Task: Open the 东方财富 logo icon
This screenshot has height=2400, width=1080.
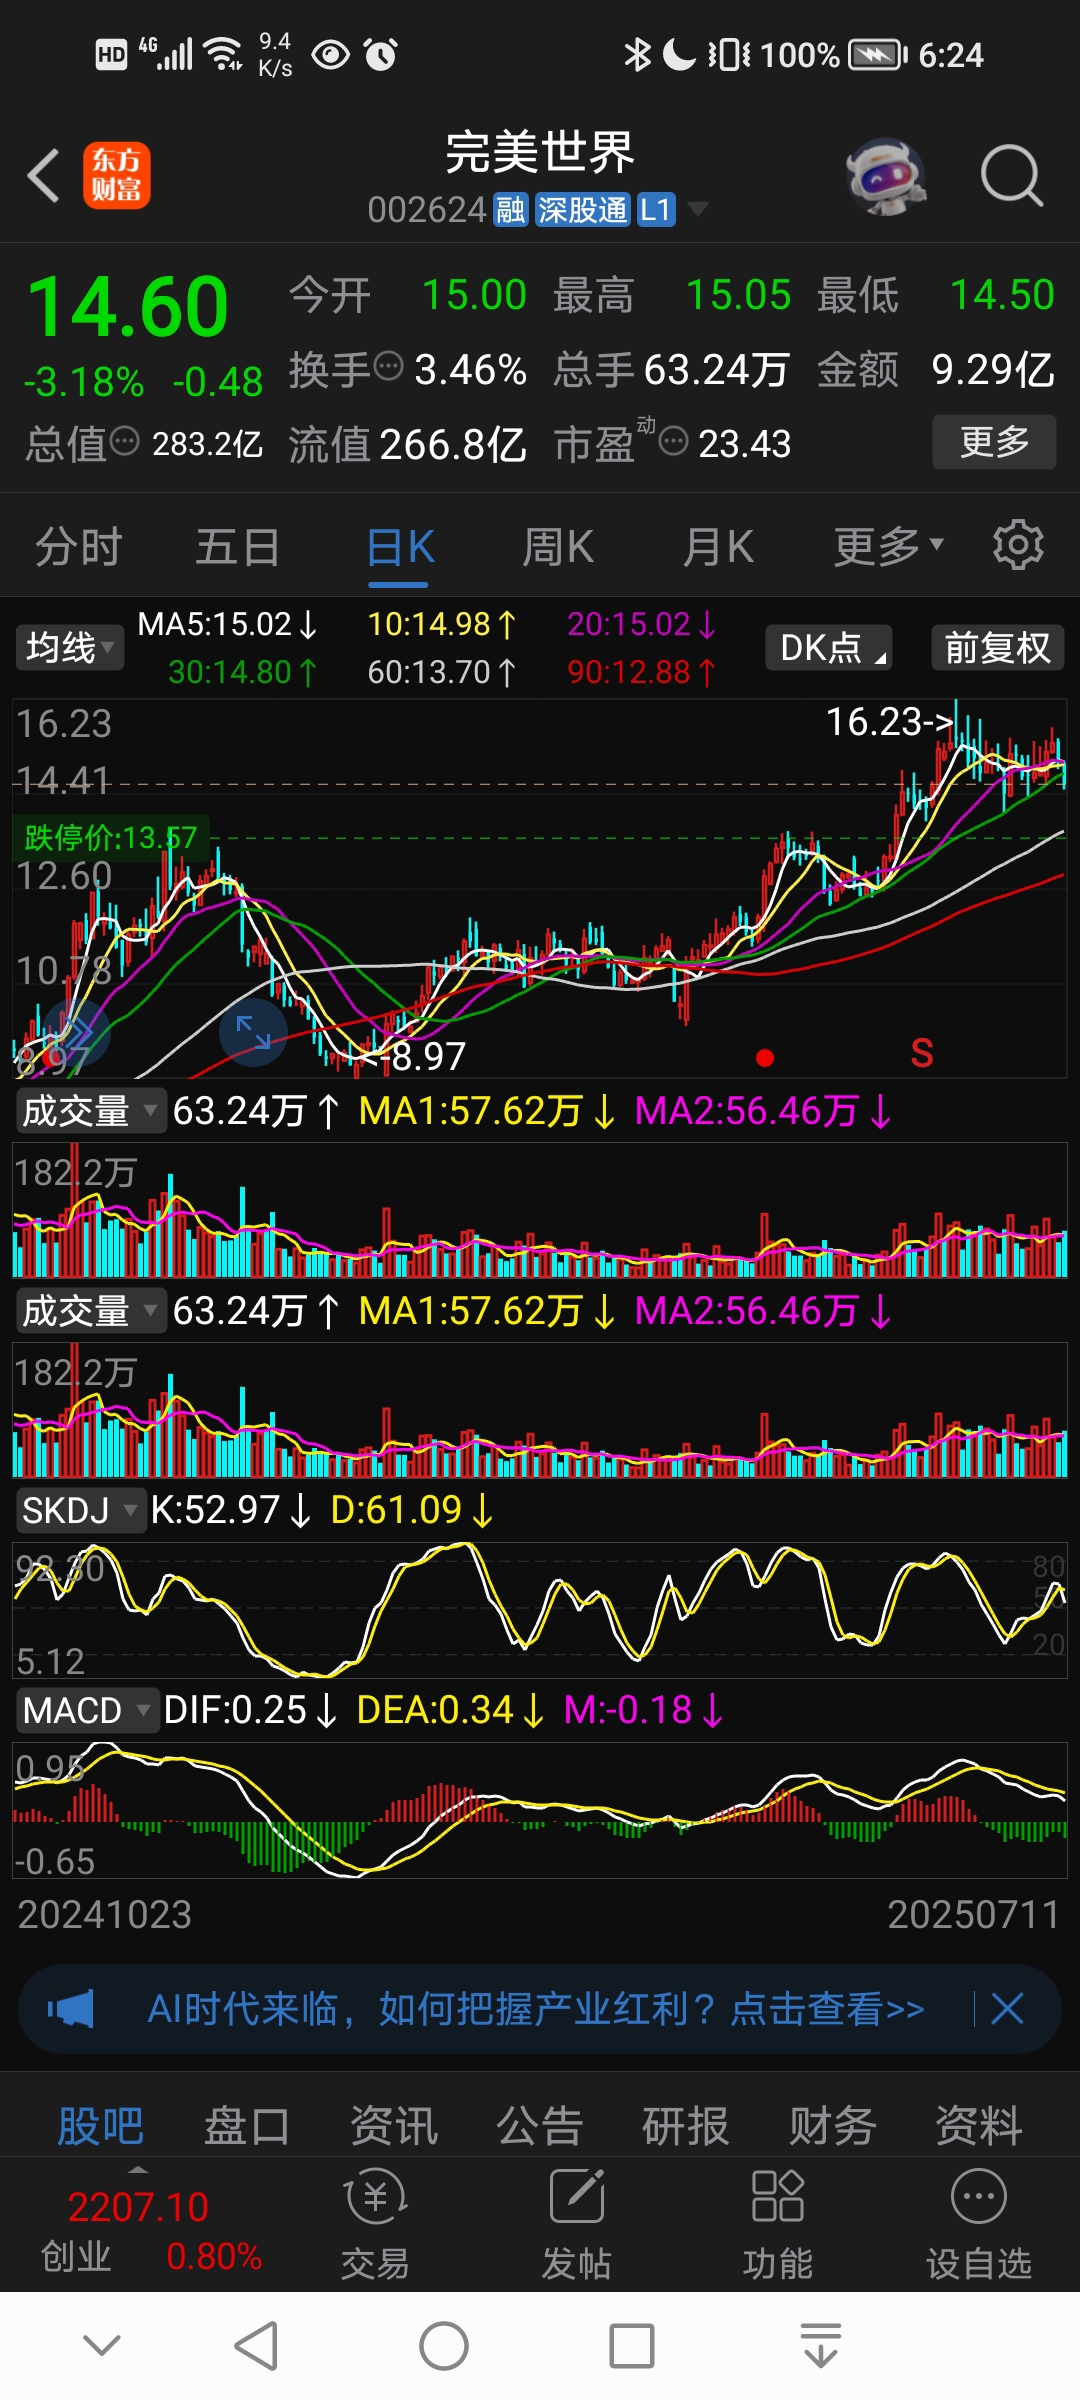Action: point(117,175)
